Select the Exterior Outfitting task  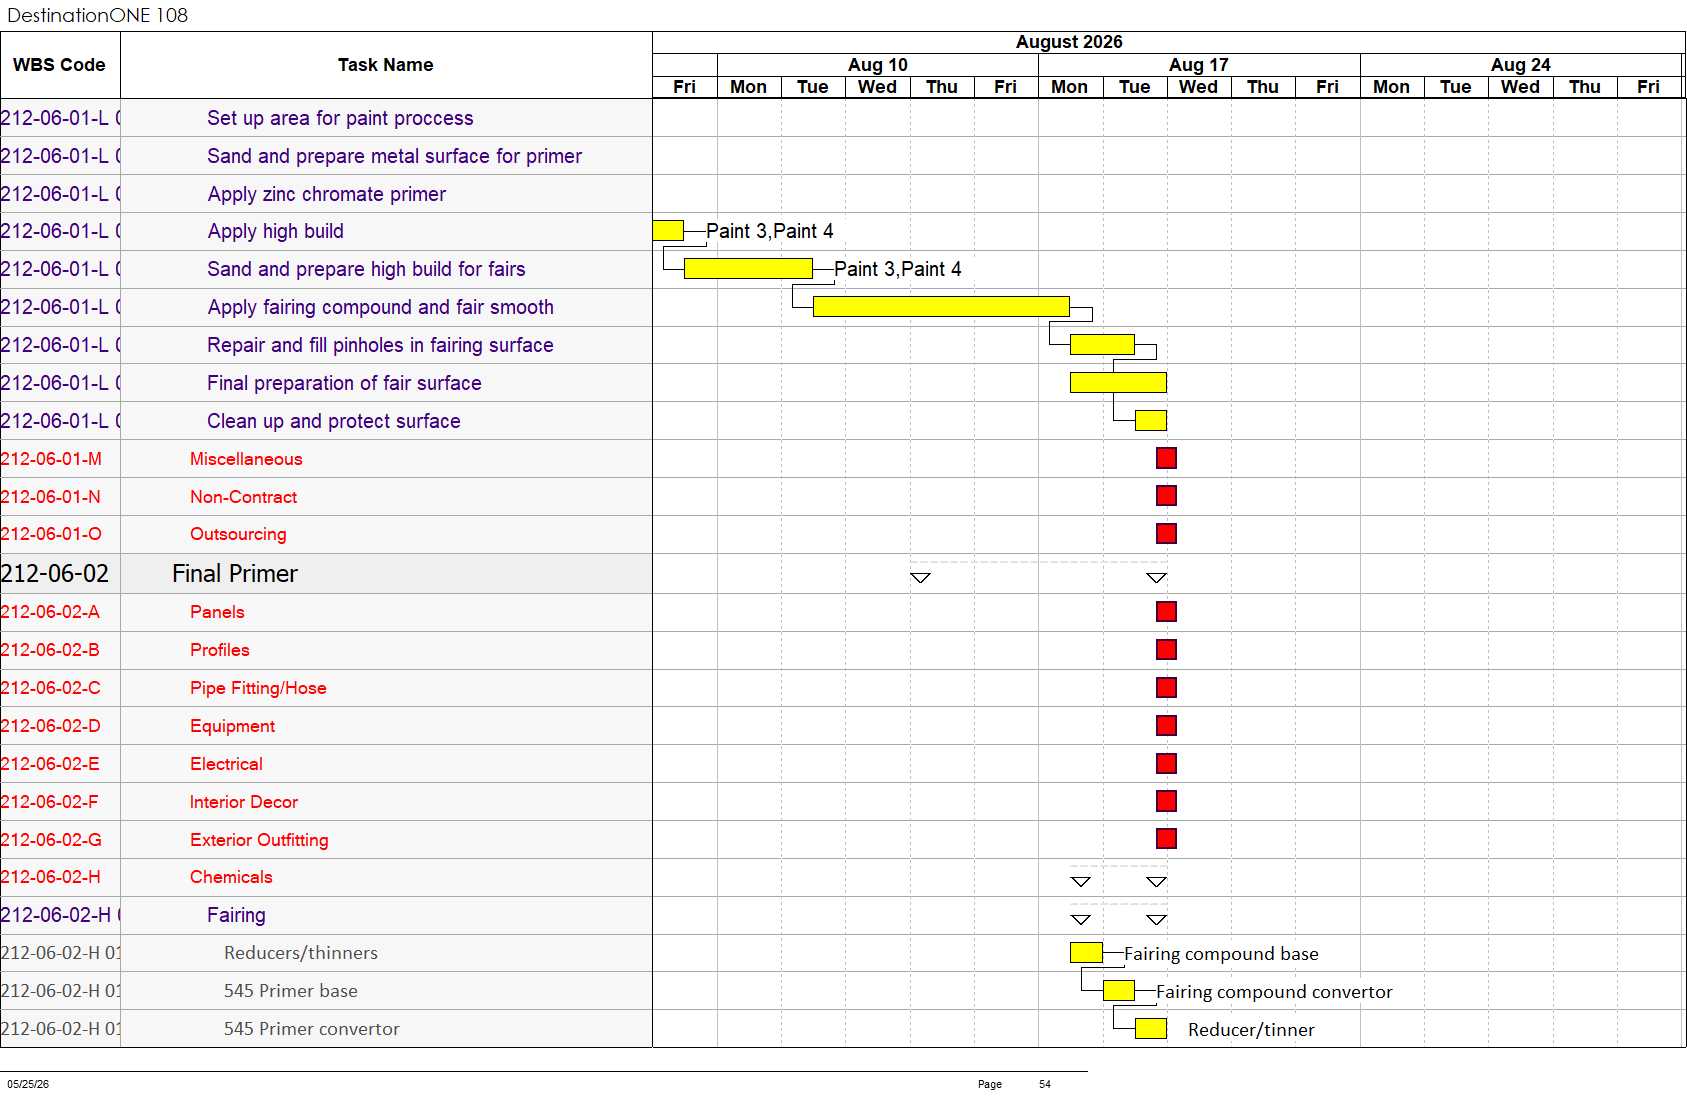coord(259,840)
